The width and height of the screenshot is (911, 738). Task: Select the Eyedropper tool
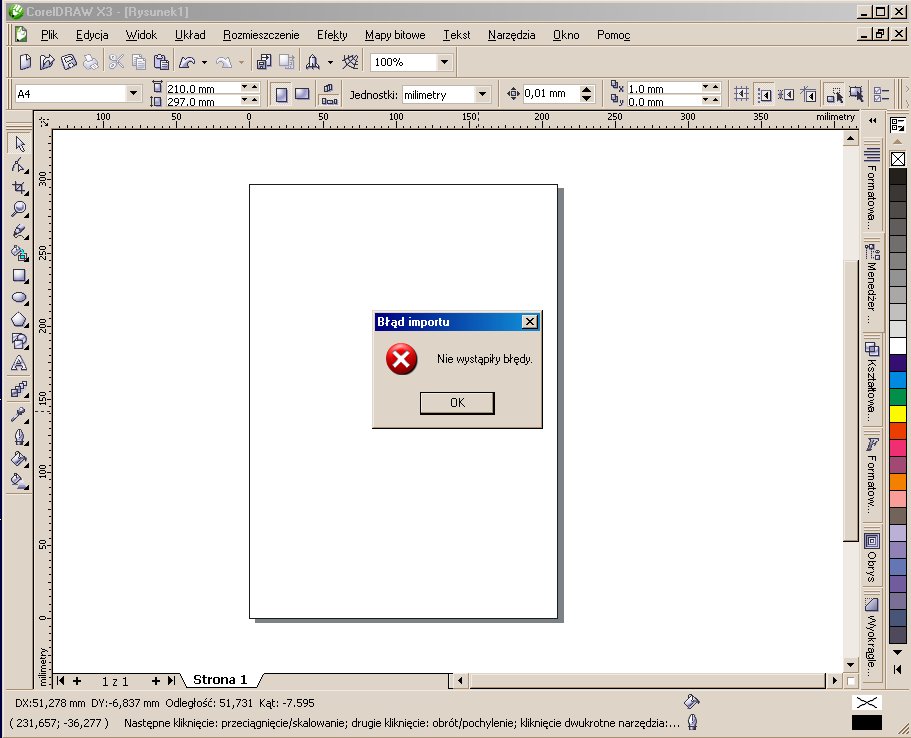pyautogui.click(x=19, y=414)
